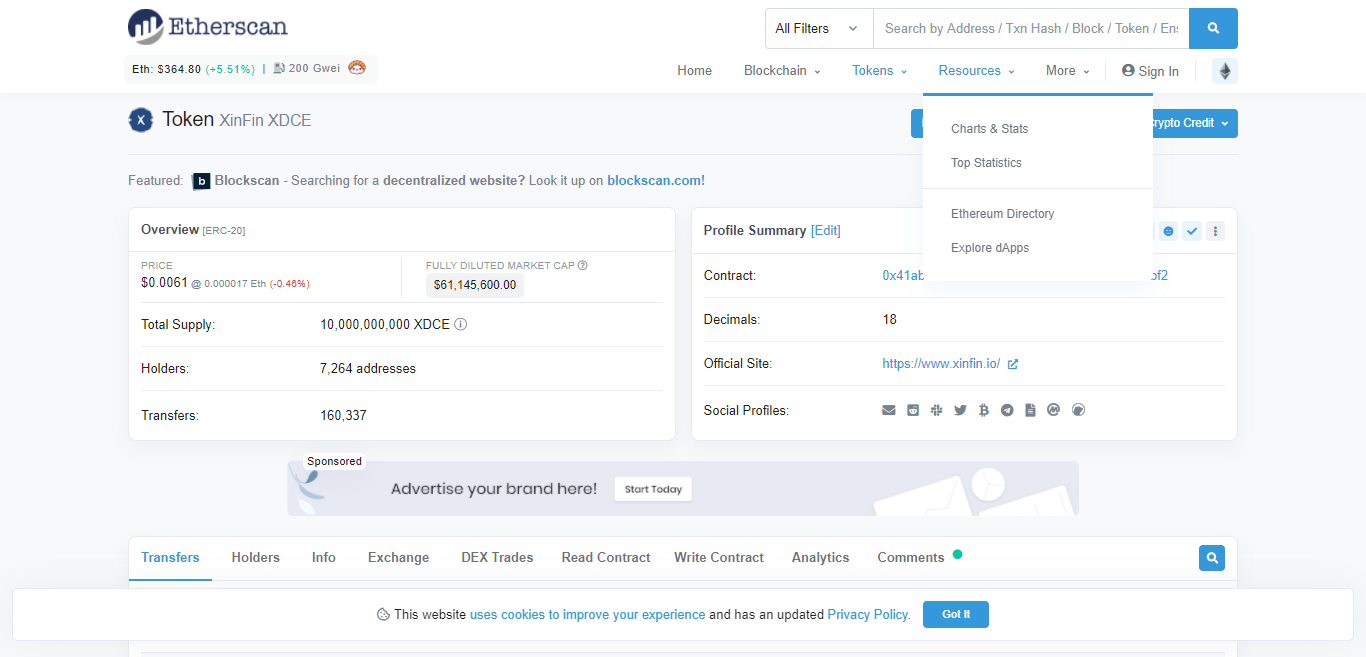1366x657 pixels.
Task: Open the three-dot more options menu
Action: click(1216, 231)
